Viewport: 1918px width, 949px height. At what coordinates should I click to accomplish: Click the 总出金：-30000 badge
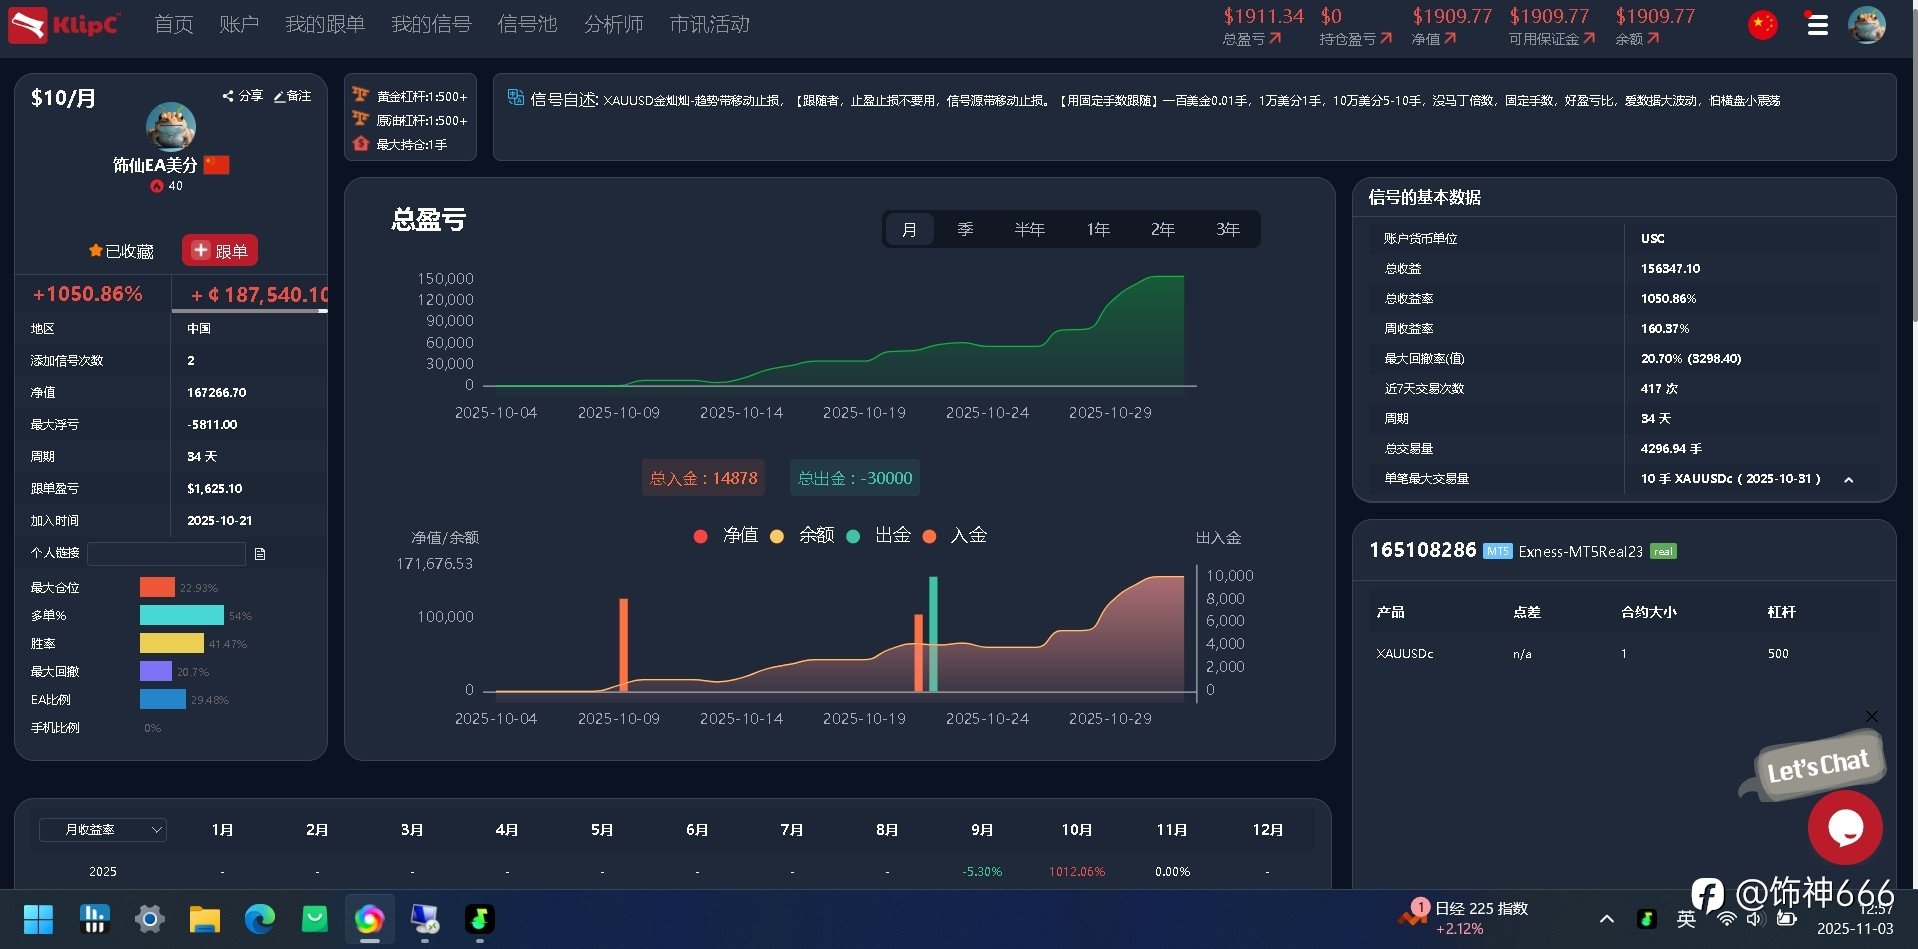pos(855,478)
